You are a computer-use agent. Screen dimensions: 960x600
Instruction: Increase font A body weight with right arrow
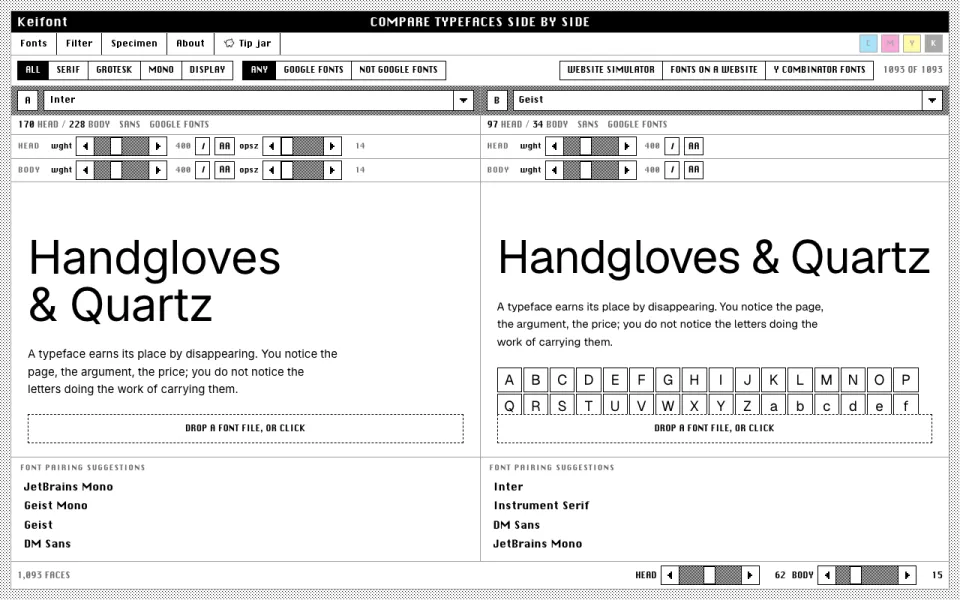point(158,170)
